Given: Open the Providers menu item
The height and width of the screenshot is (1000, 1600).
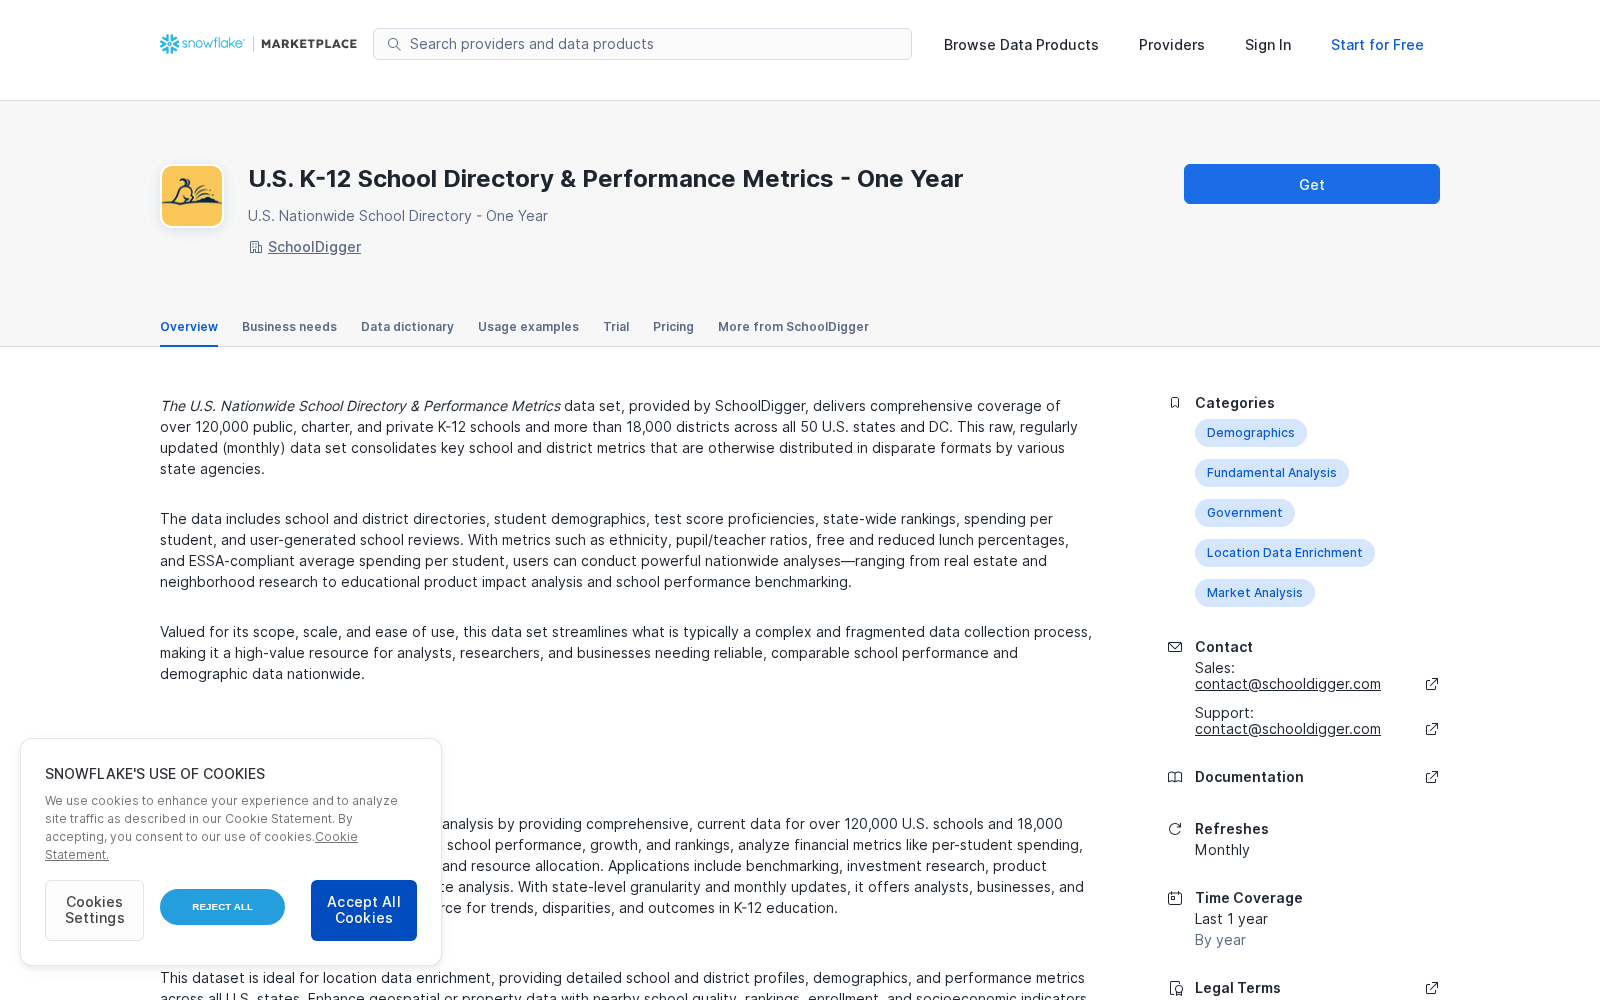Looking at the screenshot, I should 1171,45.
